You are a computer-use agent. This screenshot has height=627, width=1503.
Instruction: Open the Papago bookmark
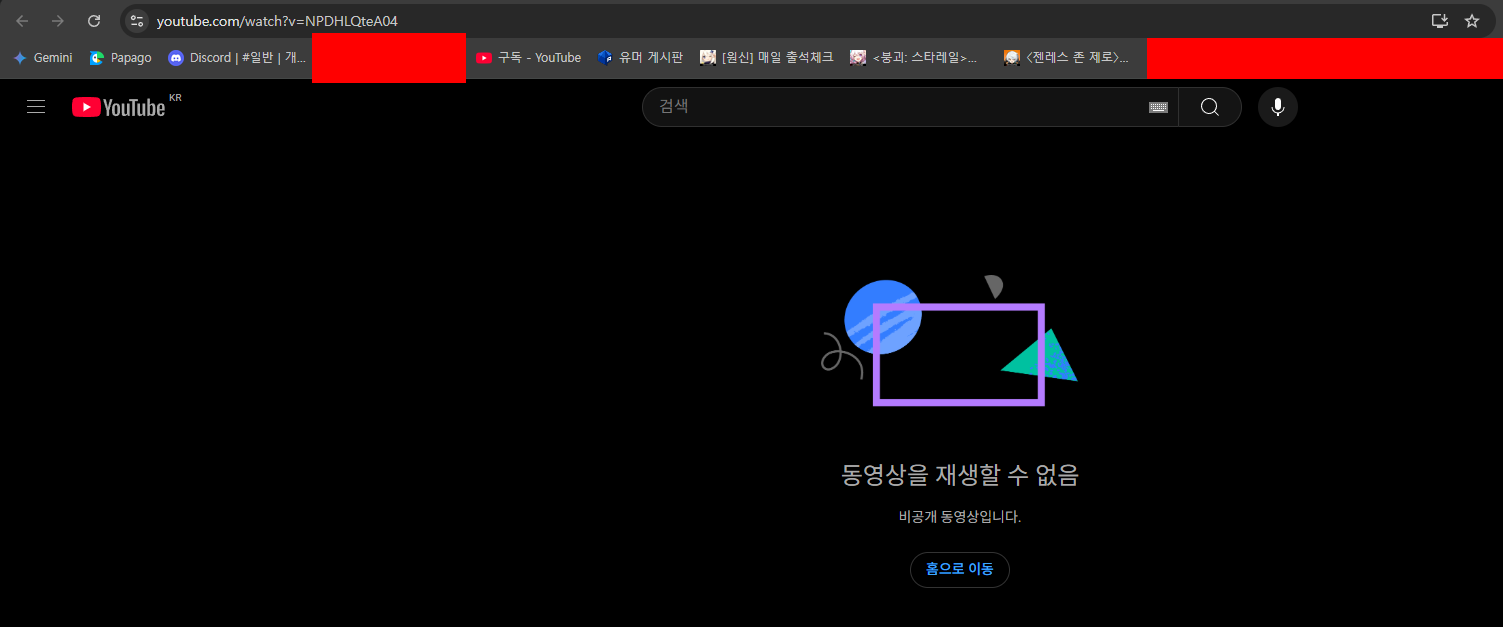pos(120,58)
